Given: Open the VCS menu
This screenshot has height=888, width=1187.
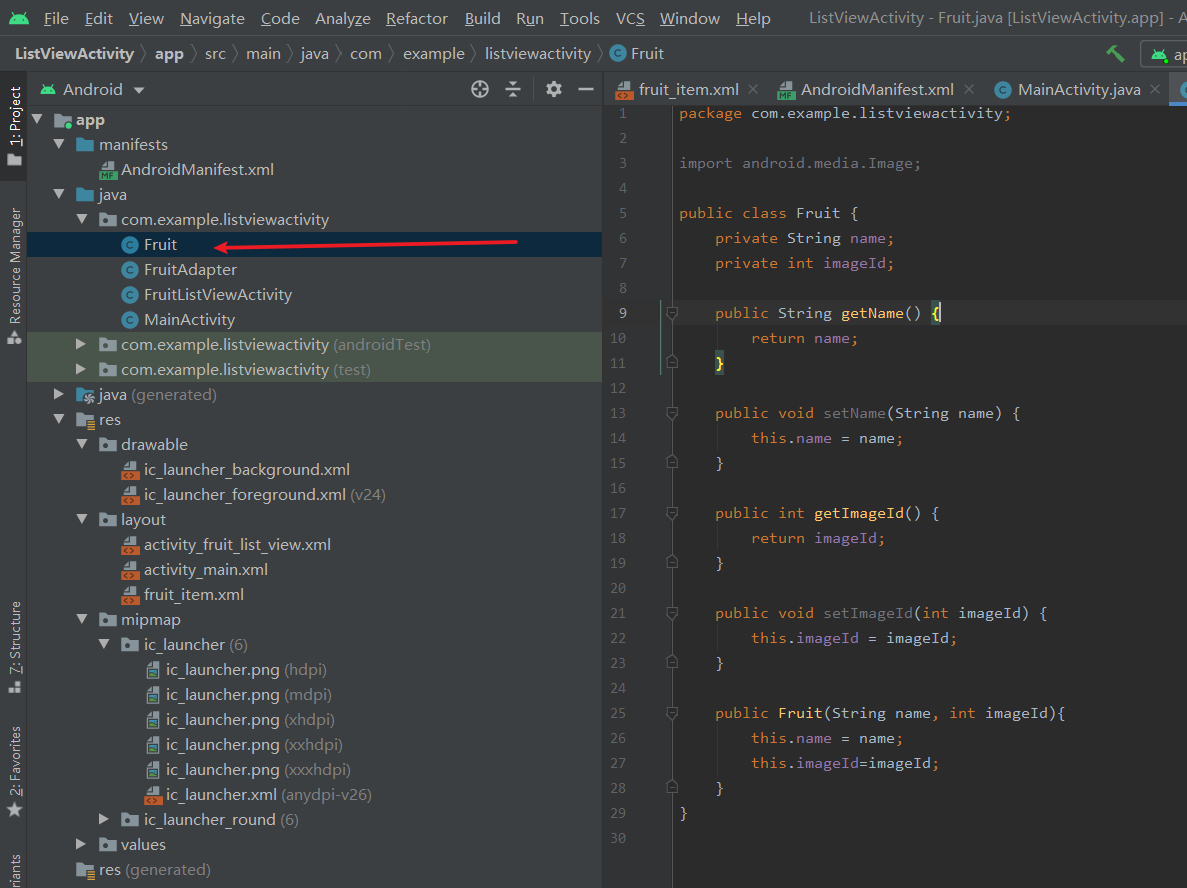Looking at the screenshot, I should point(630,18).
